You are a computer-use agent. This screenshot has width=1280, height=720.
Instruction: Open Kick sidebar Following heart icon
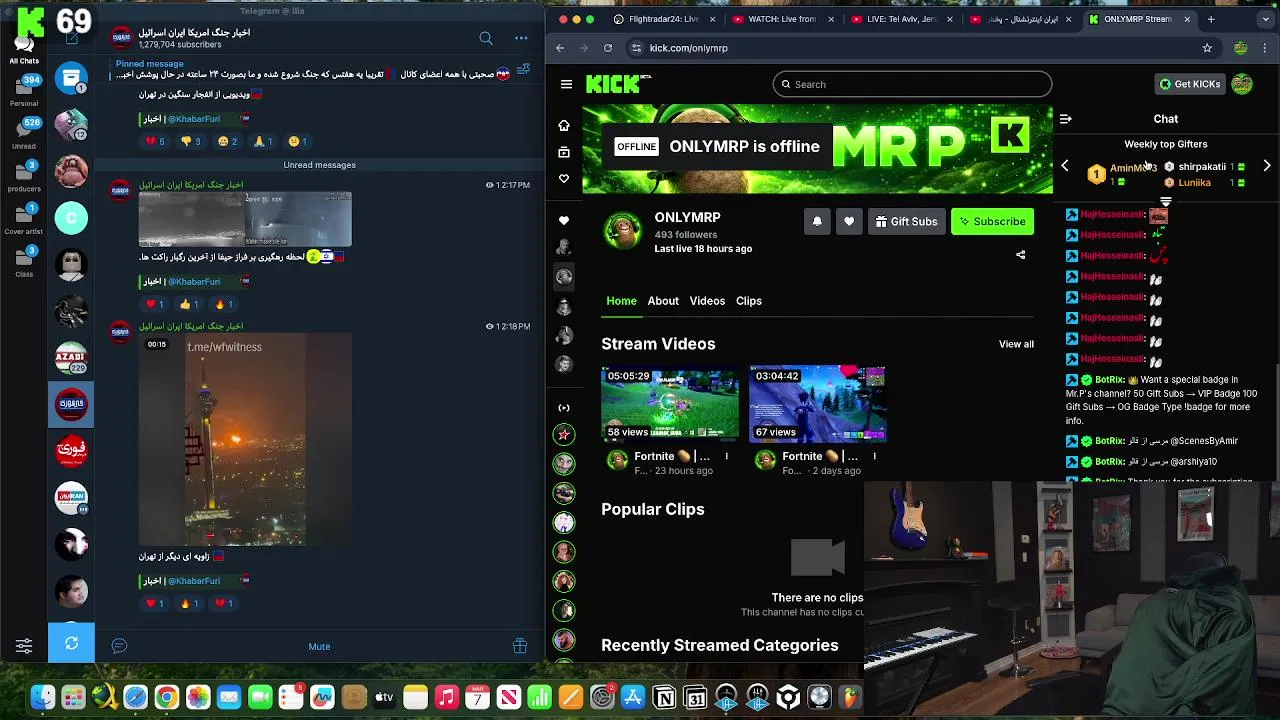tap(564, 178)
